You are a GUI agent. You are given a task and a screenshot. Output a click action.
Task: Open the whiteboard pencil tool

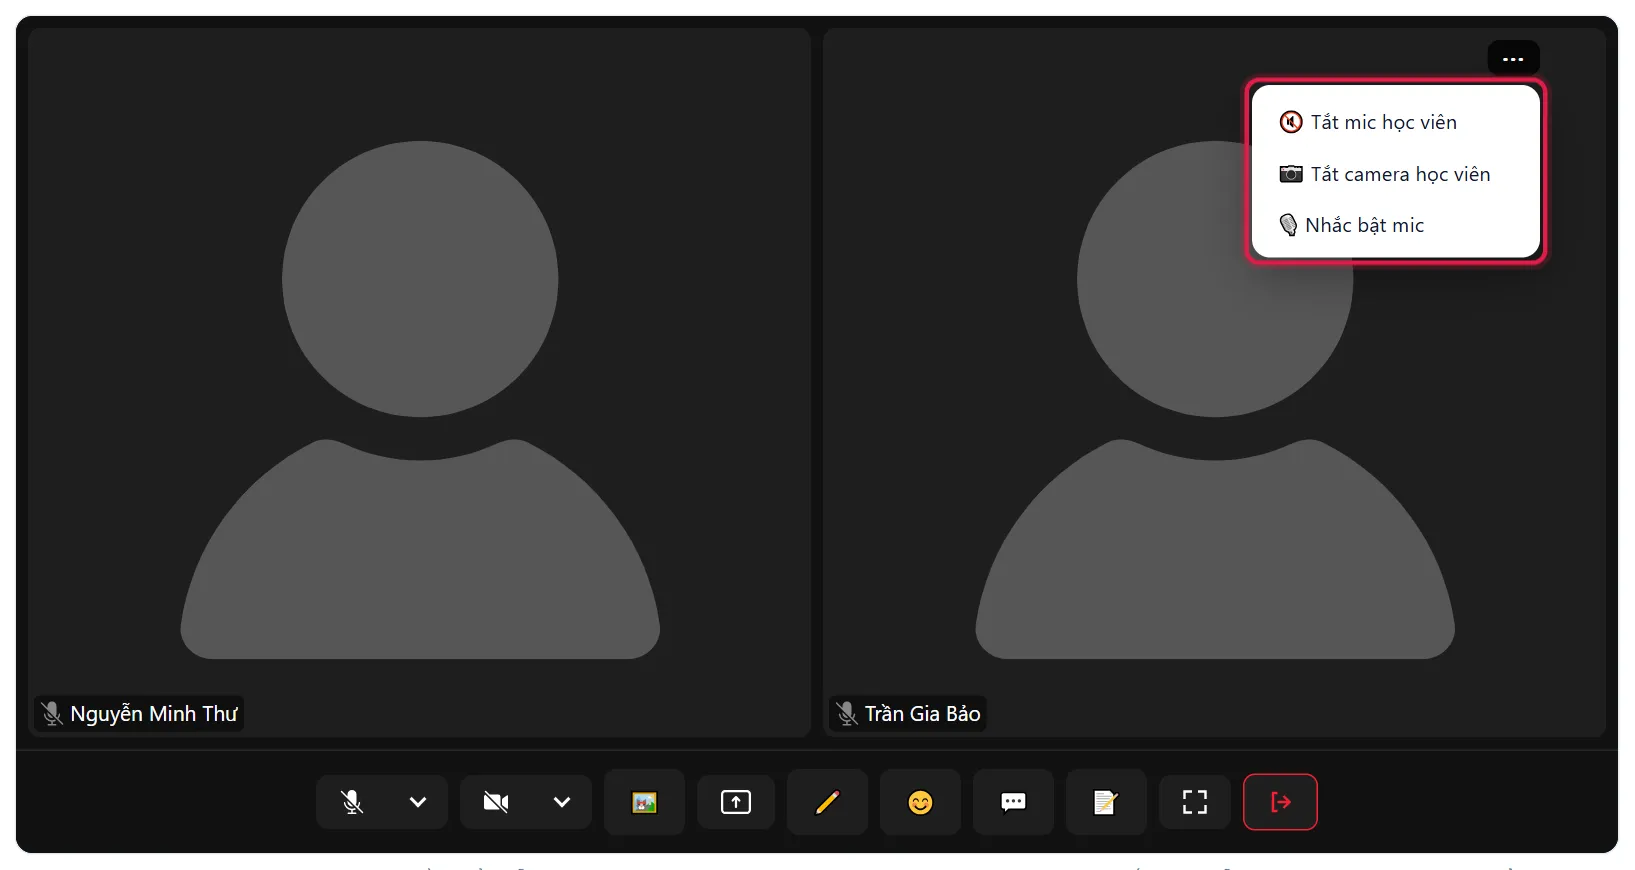point(827,802)
